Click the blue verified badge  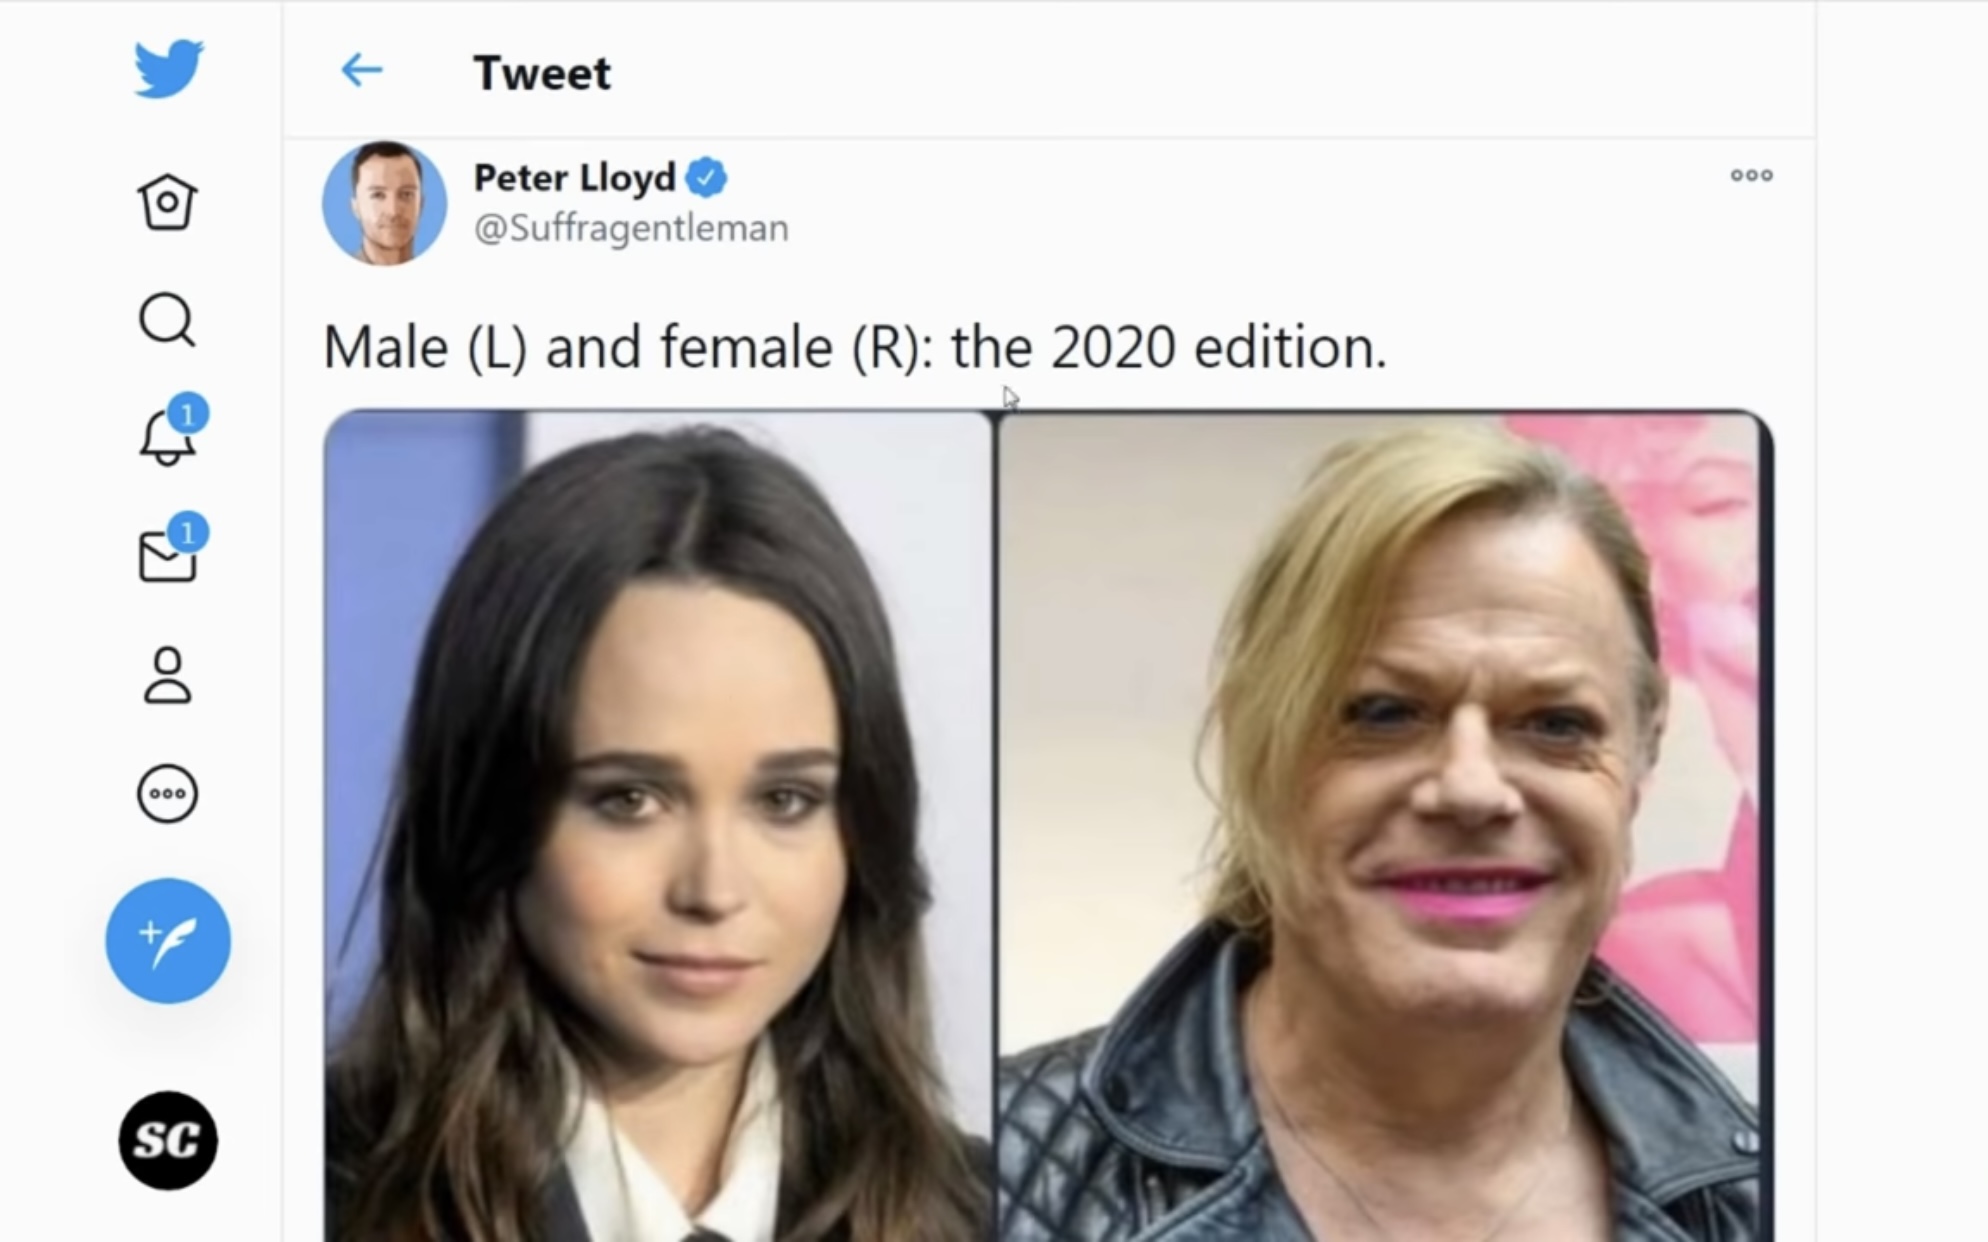coord(707,178)
